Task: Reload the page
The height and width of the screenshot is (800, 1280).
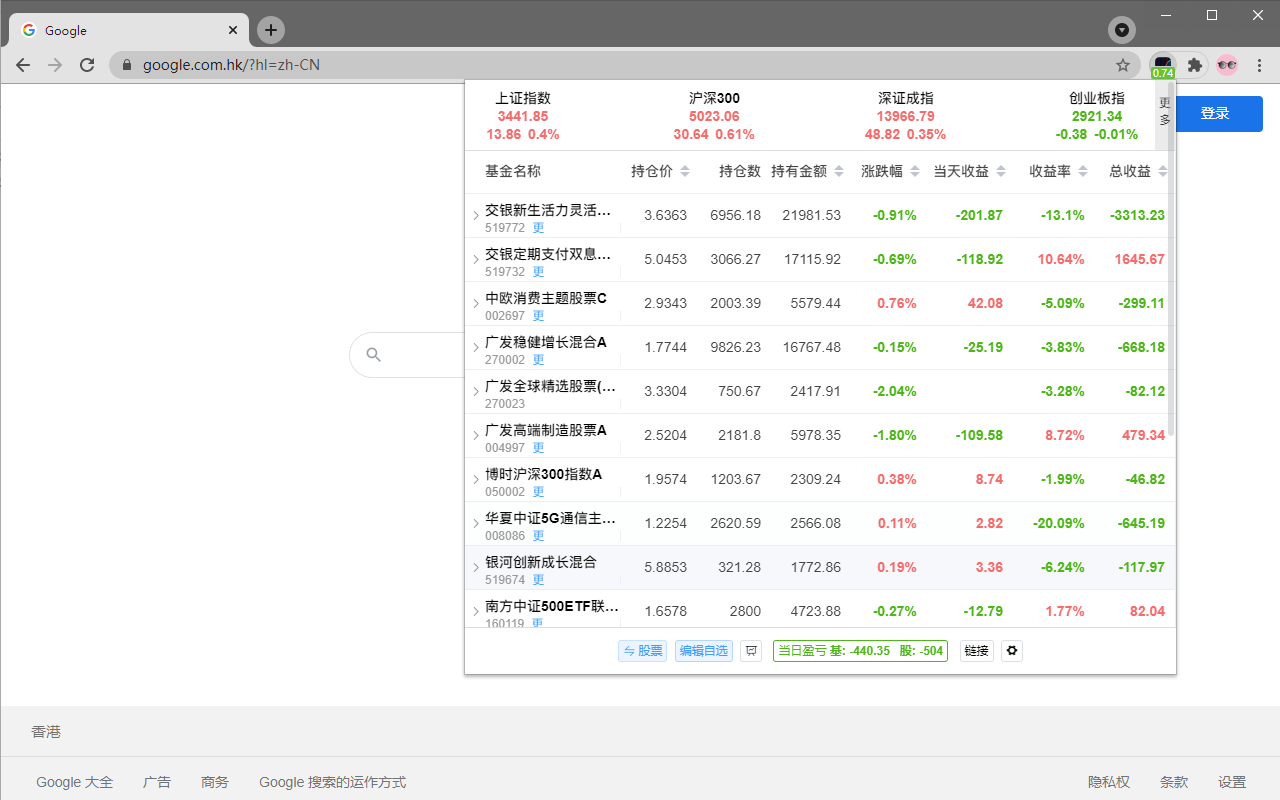Action: 87,64
